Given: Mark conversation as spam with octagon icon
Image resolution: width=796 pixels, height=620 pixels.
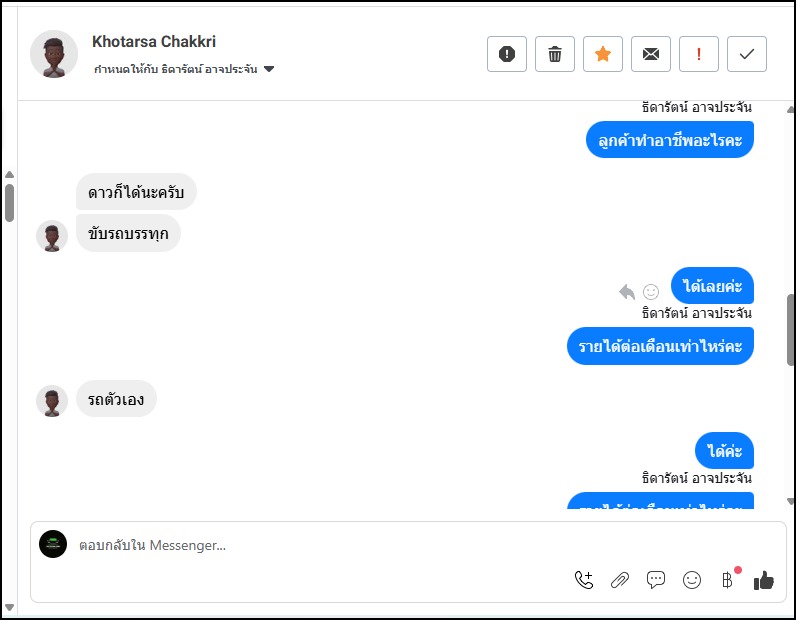Looking at the screenshot, I should point(507,54).
